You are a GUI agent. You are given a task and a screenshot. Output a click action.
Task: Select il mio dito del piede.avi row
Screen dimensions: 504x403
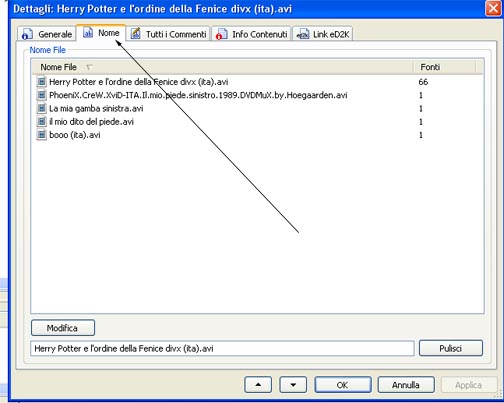point(257,122)
